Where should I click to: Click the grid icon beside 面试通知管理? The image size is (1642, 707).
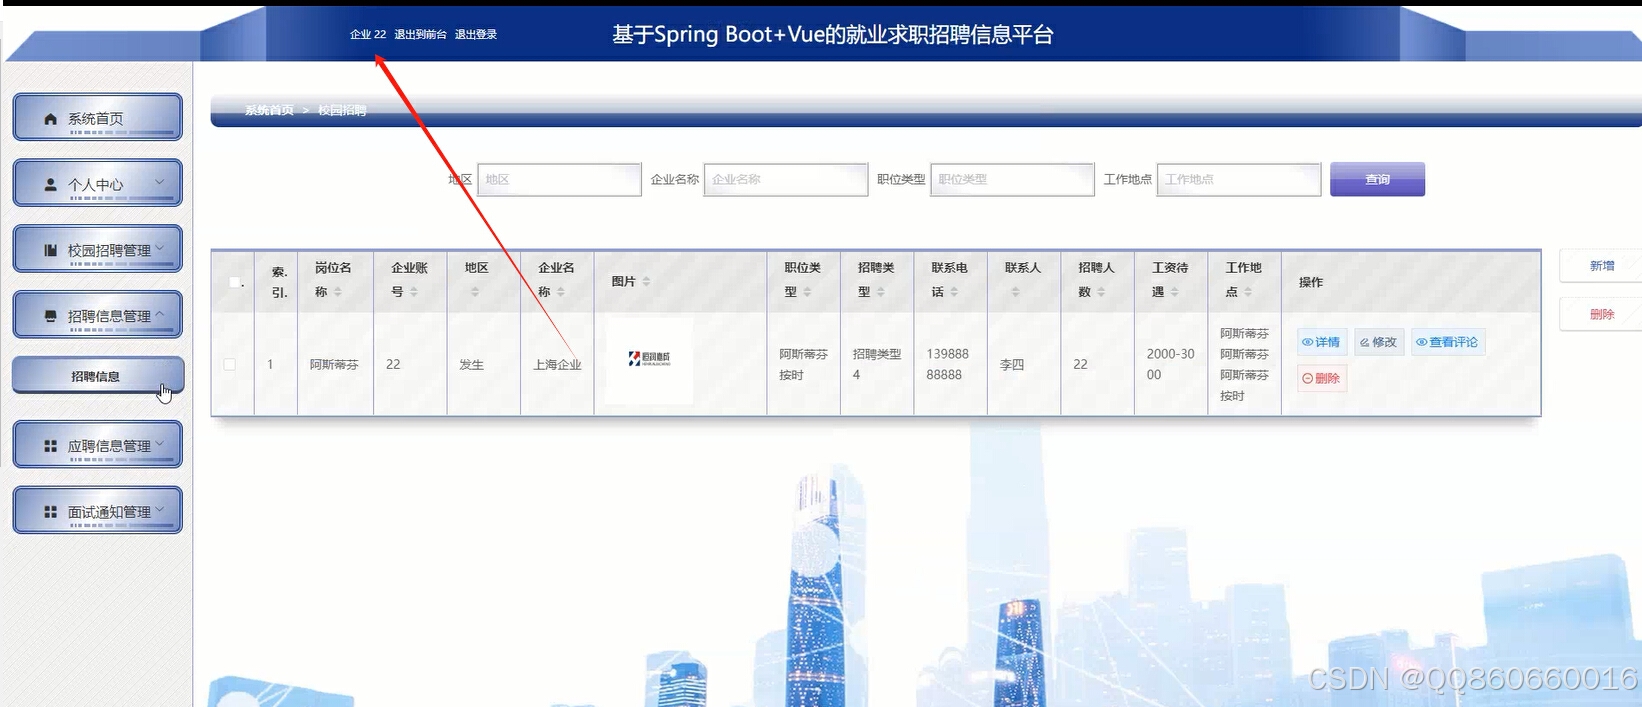pyautogui.click(x=50, y=512)
